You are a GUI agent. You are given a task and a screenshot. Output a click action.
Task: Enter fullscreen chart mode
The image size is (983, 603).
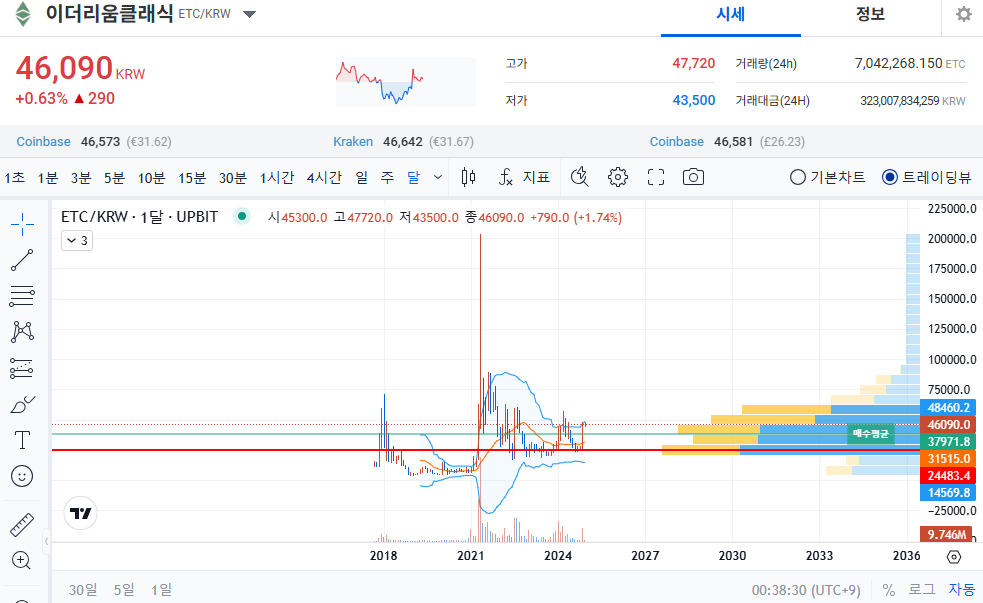[x=656, y=178]
